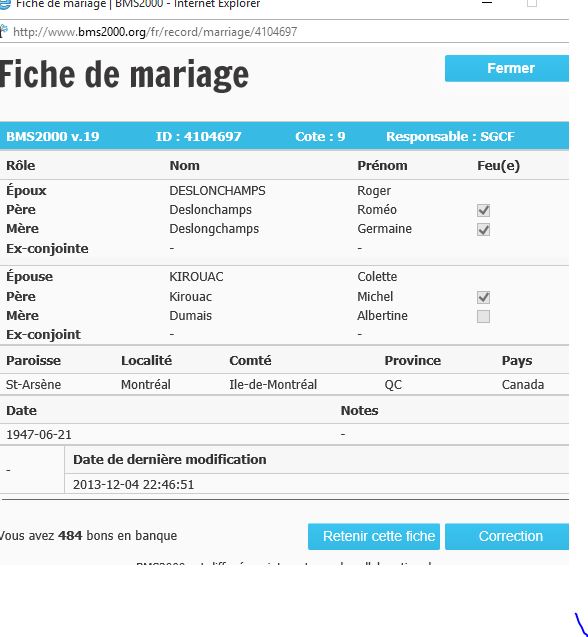This screenshot has height=637, width=588.
Task: Toggle Feu(e) checkbox for Michel Kirouac
Action: pyautogui.click(x=483, y=297)
